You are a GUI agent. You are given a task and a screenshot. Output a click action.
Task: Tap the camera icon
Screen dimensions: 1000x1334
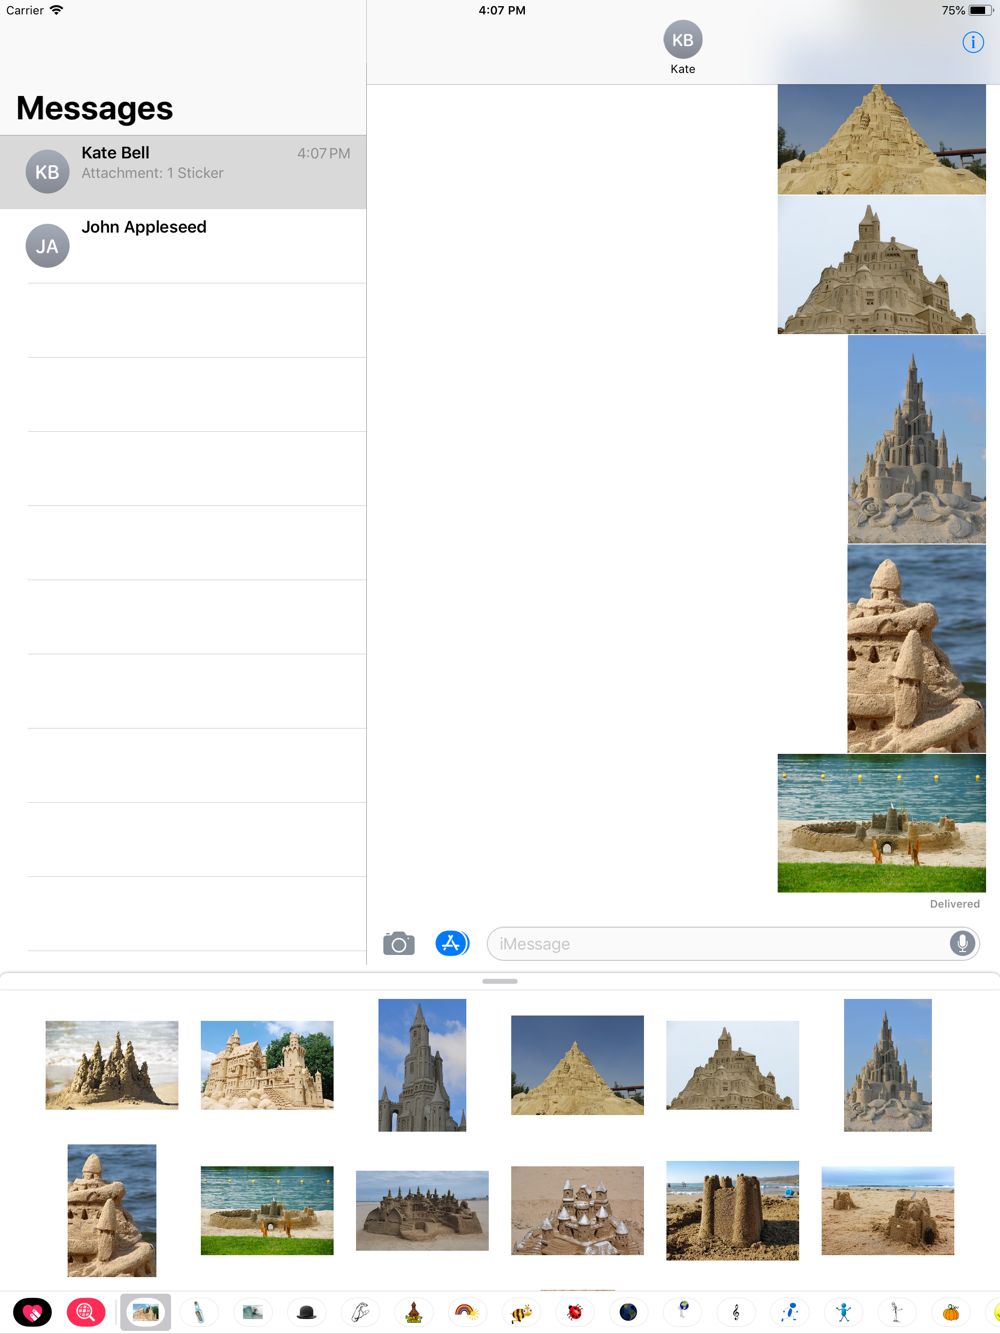point(399,943)
